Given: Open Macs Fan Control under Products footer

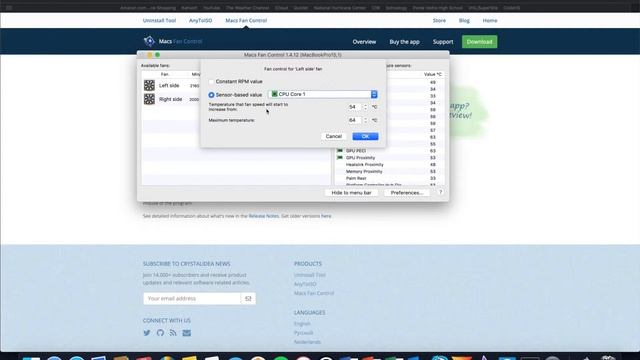Looking at the screenshot, I should [314, 293].
